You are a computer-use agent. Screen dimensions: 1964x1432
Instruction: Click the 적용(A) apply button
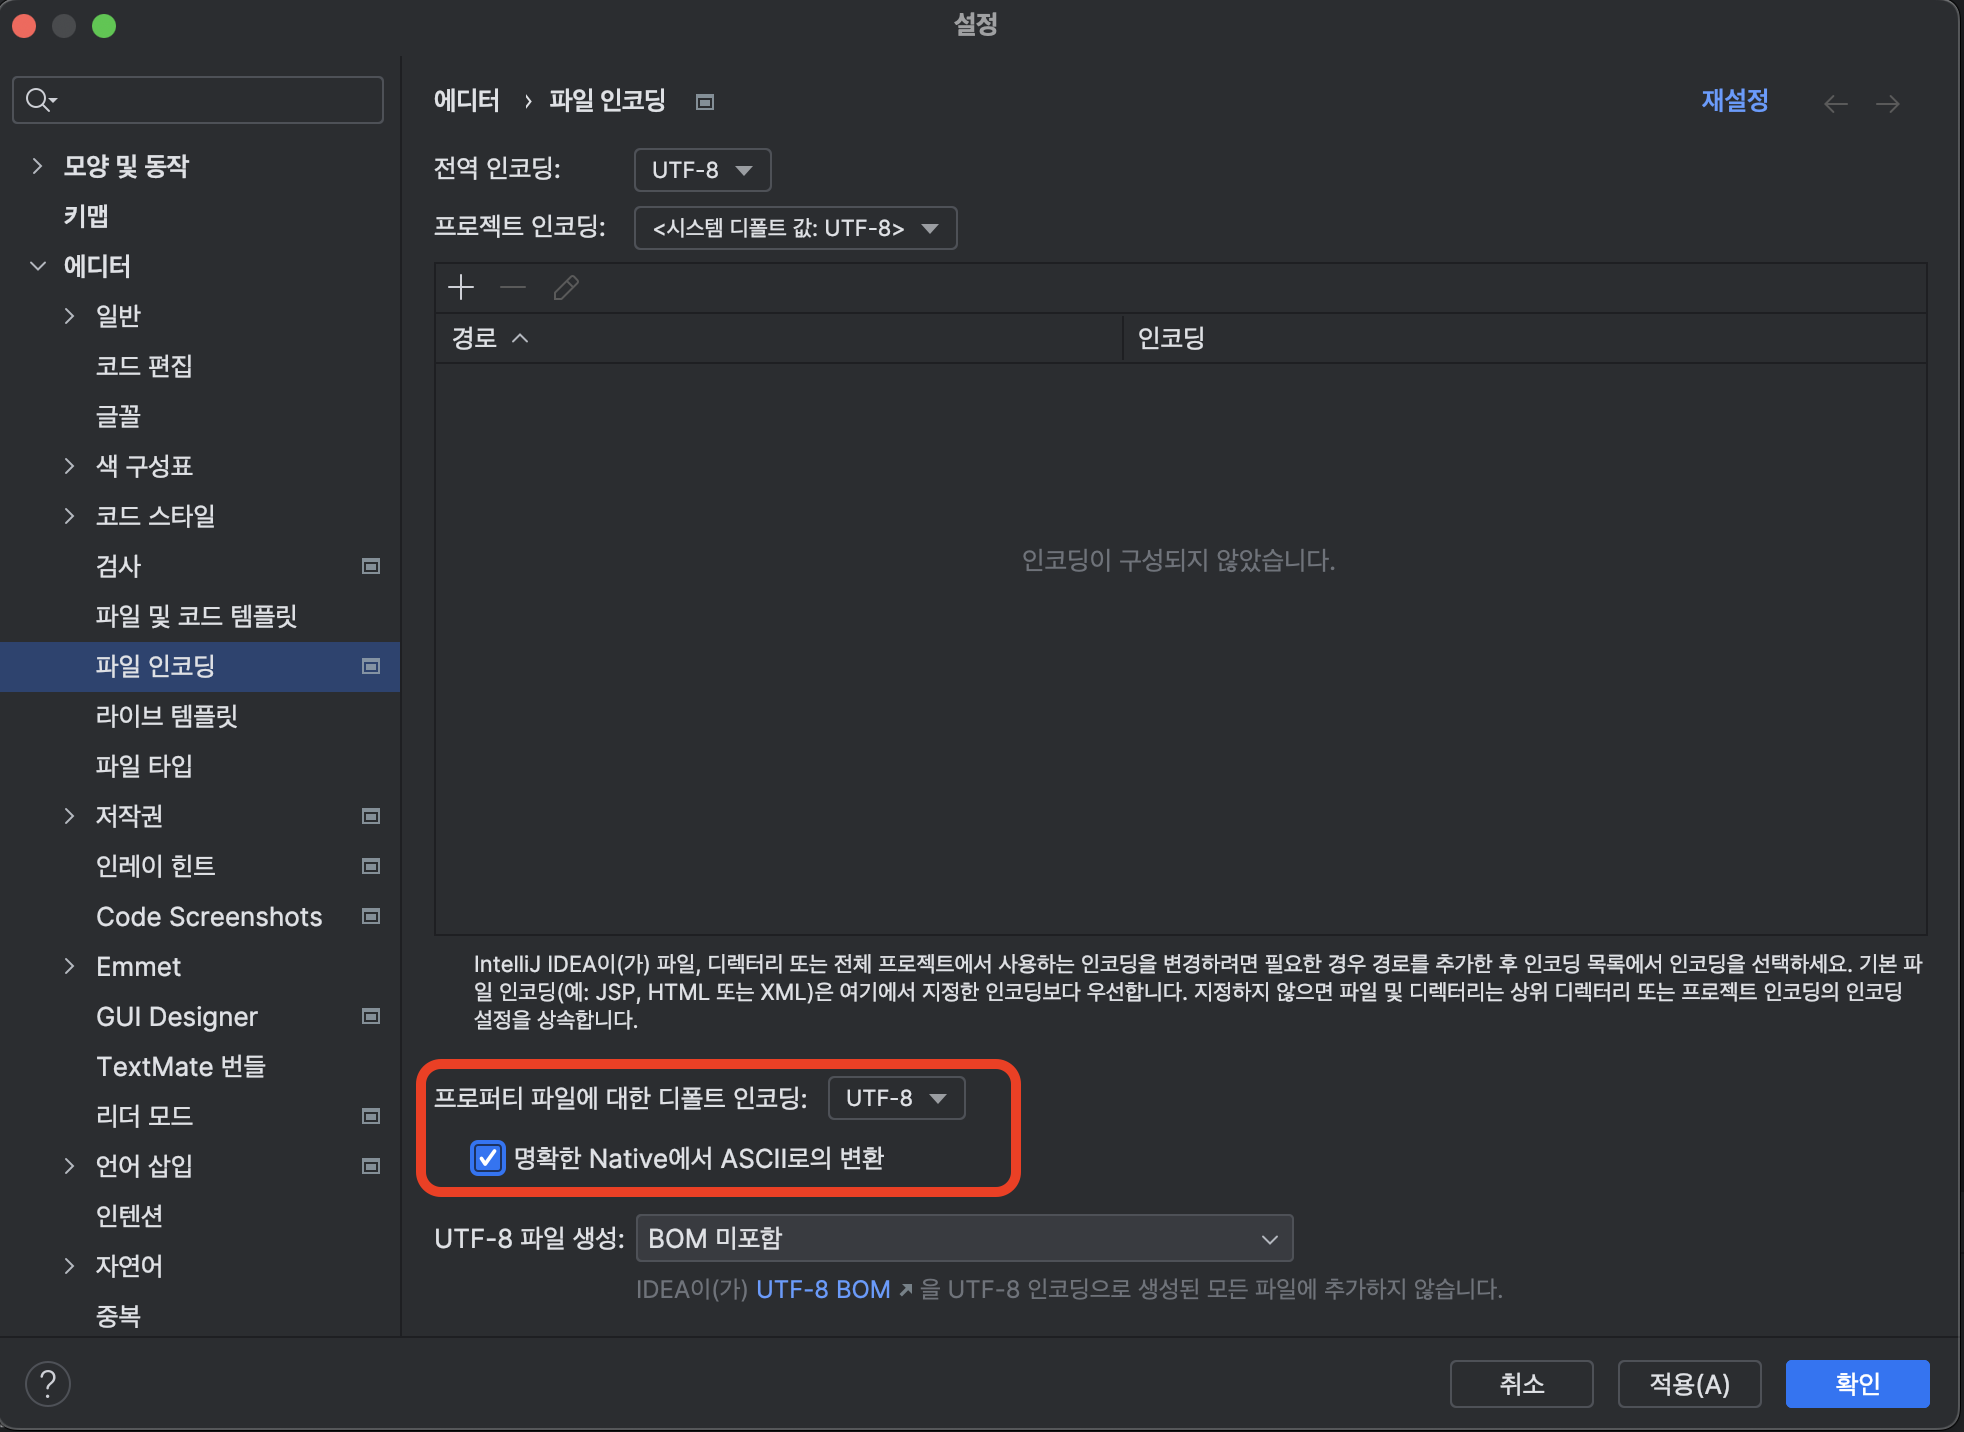pos(1689,1384)
